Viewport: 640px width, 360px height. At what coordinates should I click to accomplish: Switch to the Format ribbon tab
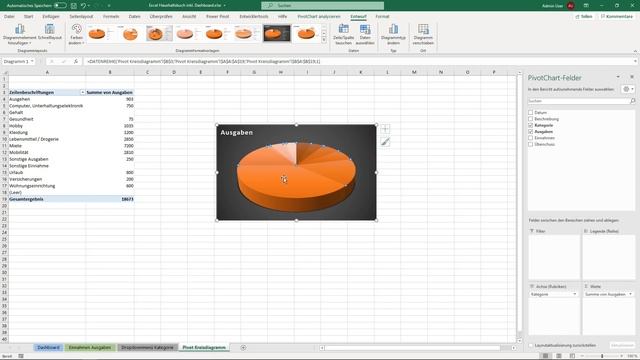click(382, 16)
